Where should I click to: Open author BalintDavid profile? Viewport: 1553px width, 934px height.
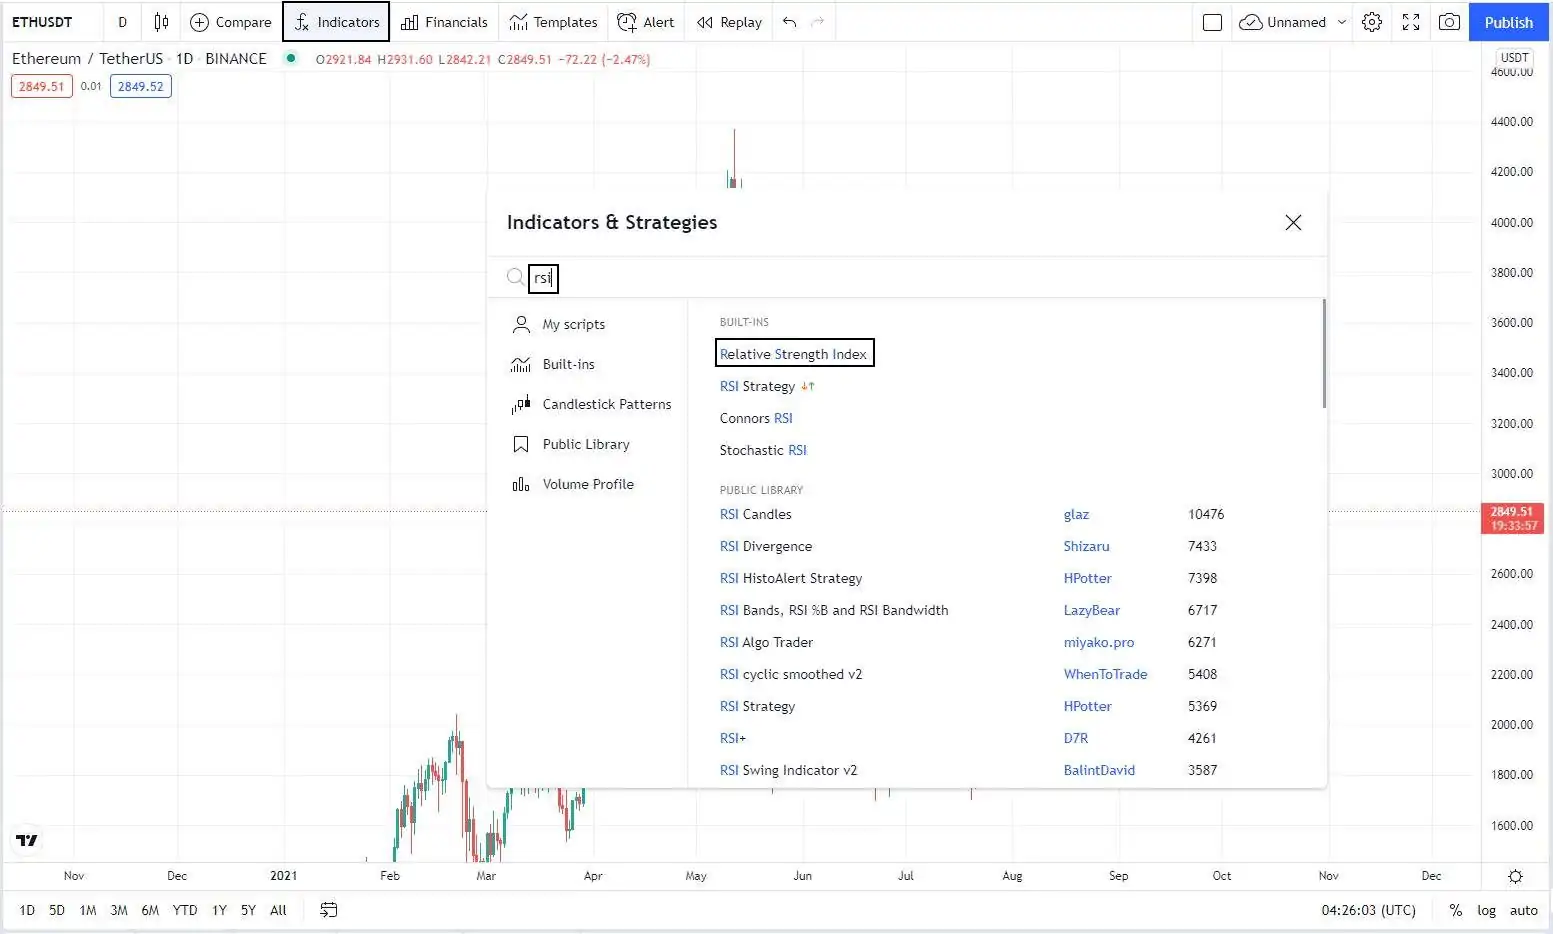[1099, 770]
